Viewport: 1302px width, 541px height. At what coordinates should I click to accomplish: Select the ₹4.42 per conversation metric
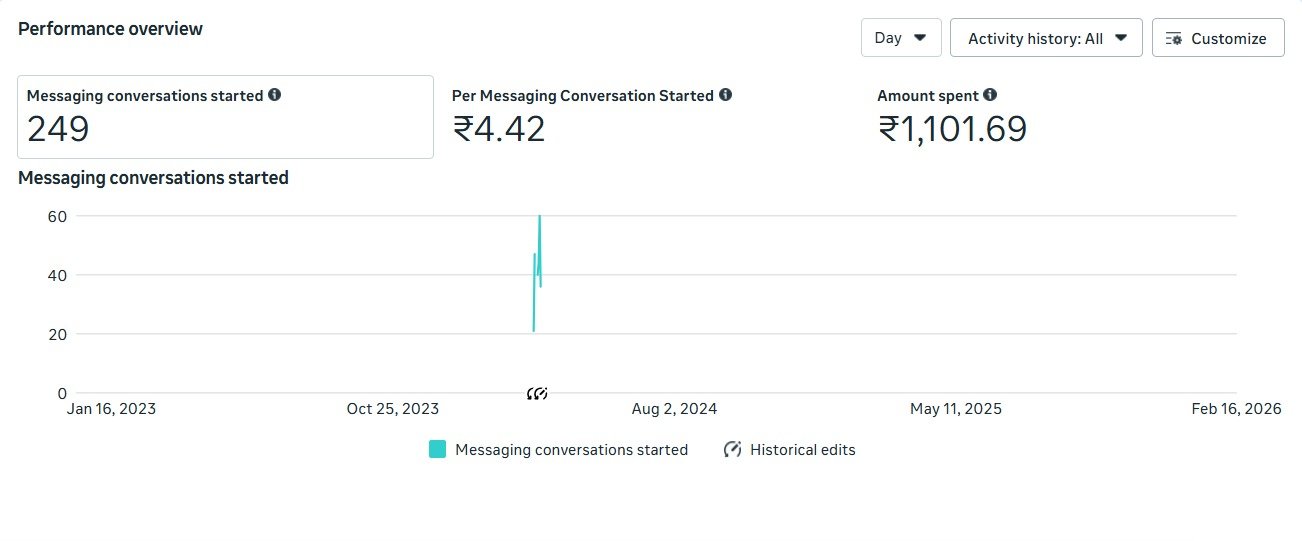[x=499, y=129]
